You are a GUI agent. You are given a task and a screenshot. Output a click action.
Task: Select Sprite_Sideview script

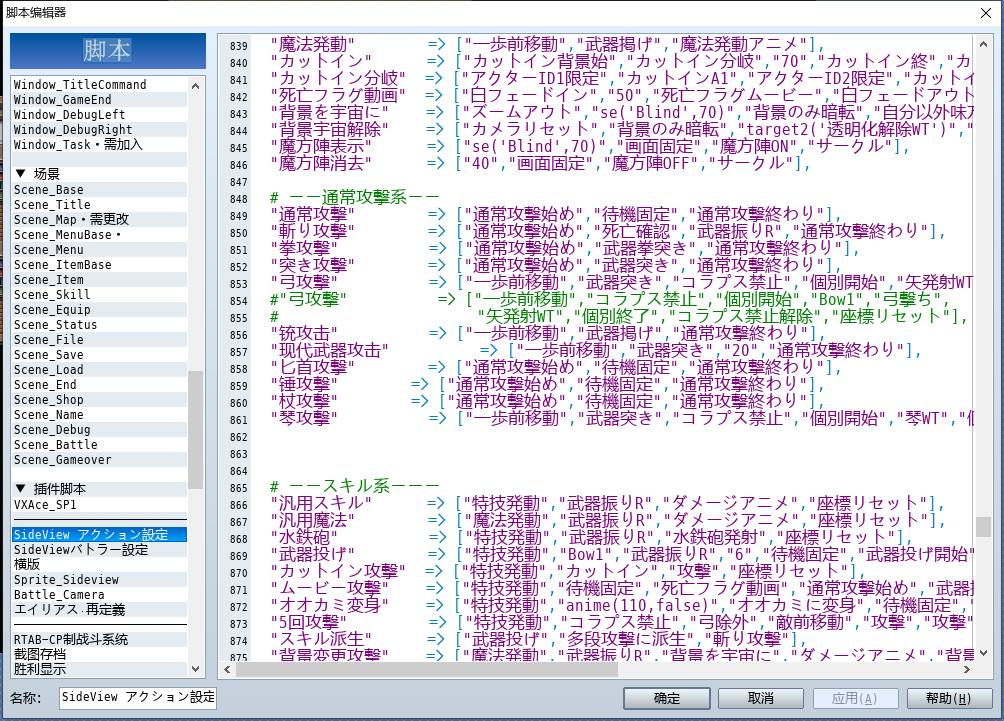click(x=99, y=579)
